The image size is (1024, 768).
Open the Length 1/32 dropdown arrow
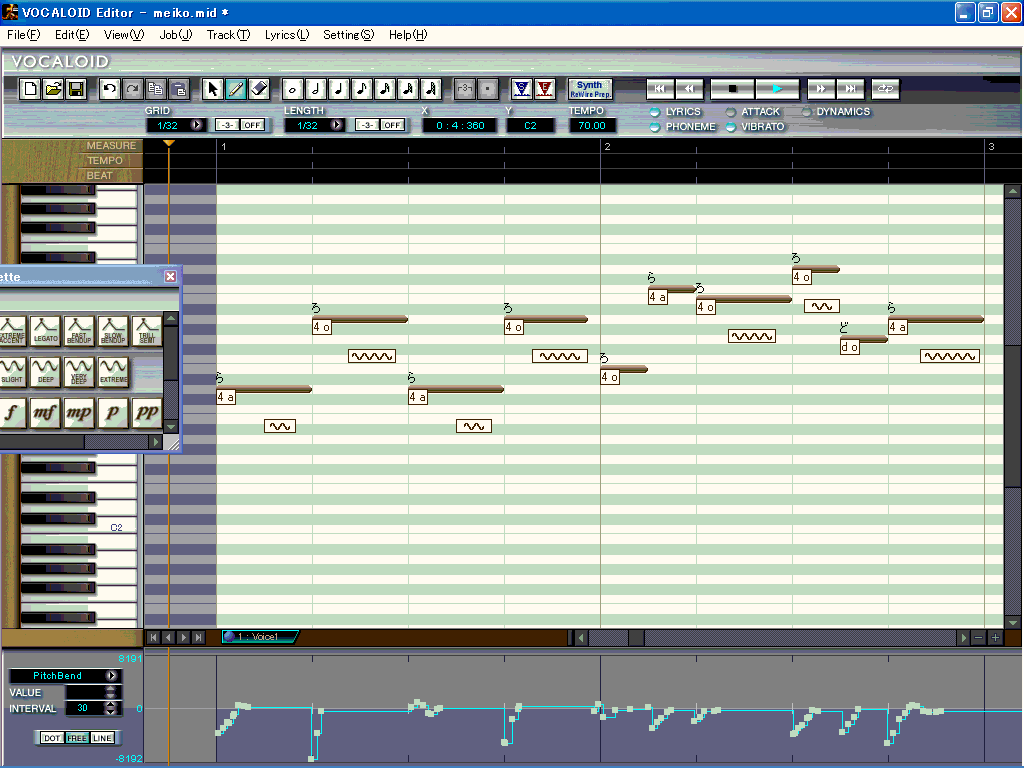pyautogui.click(x=336, y=125)
